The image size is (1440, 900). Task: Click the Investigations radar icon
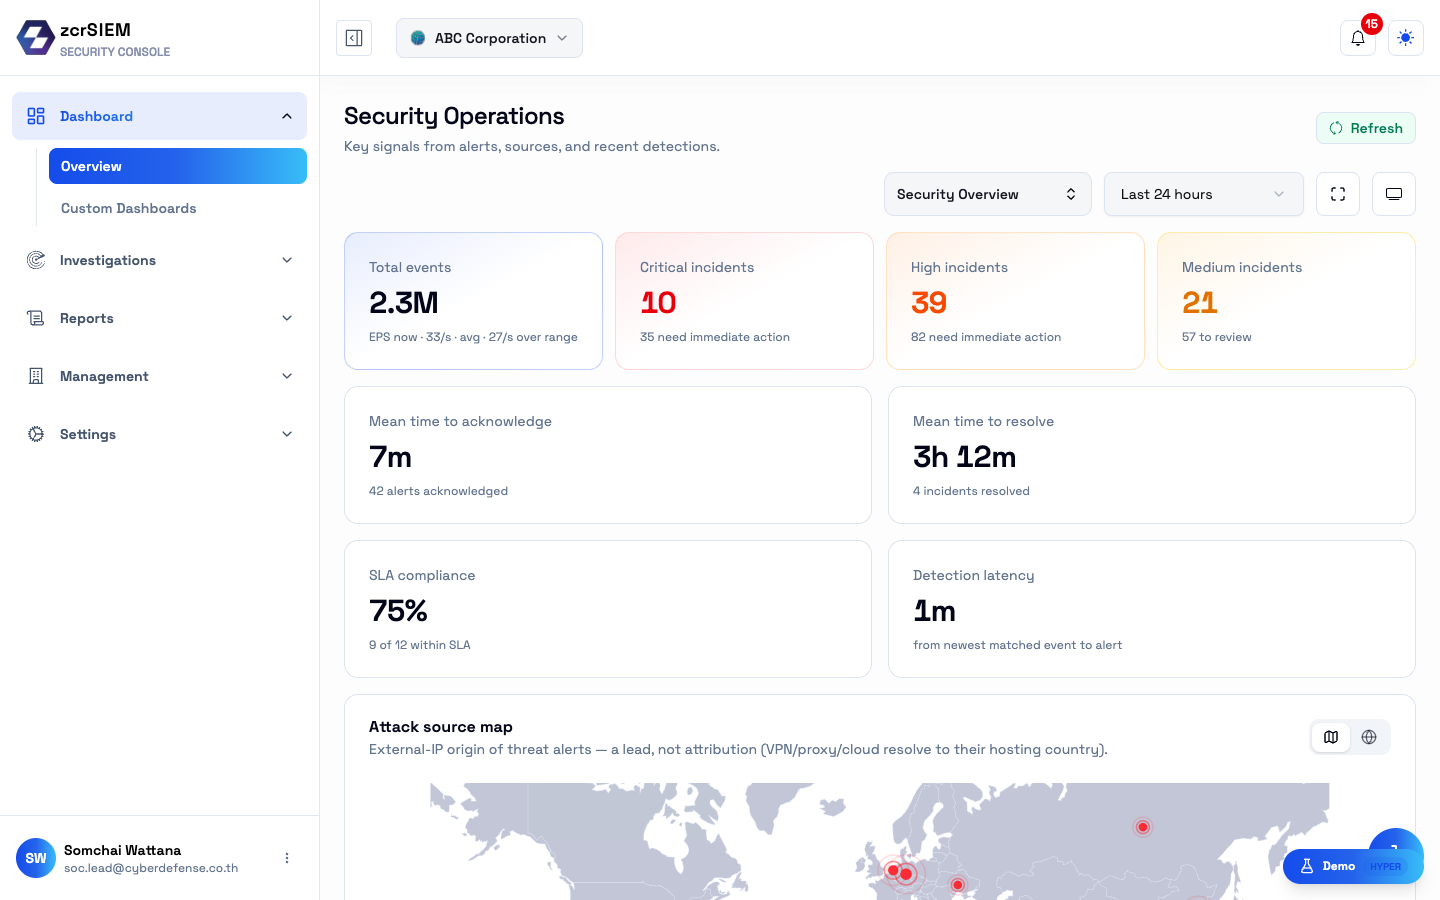pyautogui.click(x=36, y=260)
